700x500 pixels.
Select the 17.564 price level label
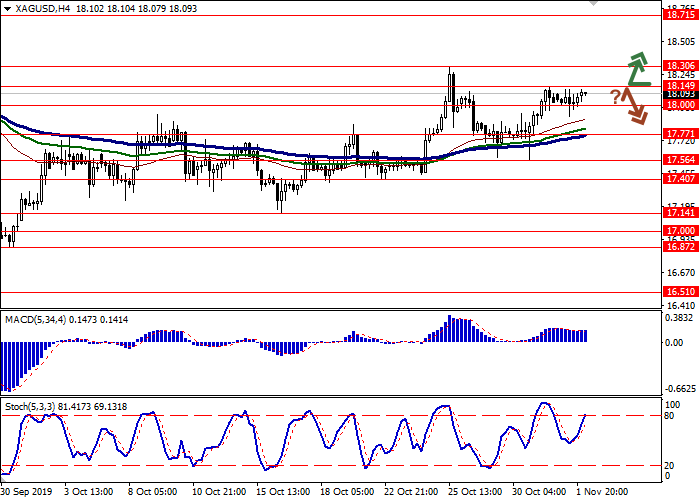(680, 160)
